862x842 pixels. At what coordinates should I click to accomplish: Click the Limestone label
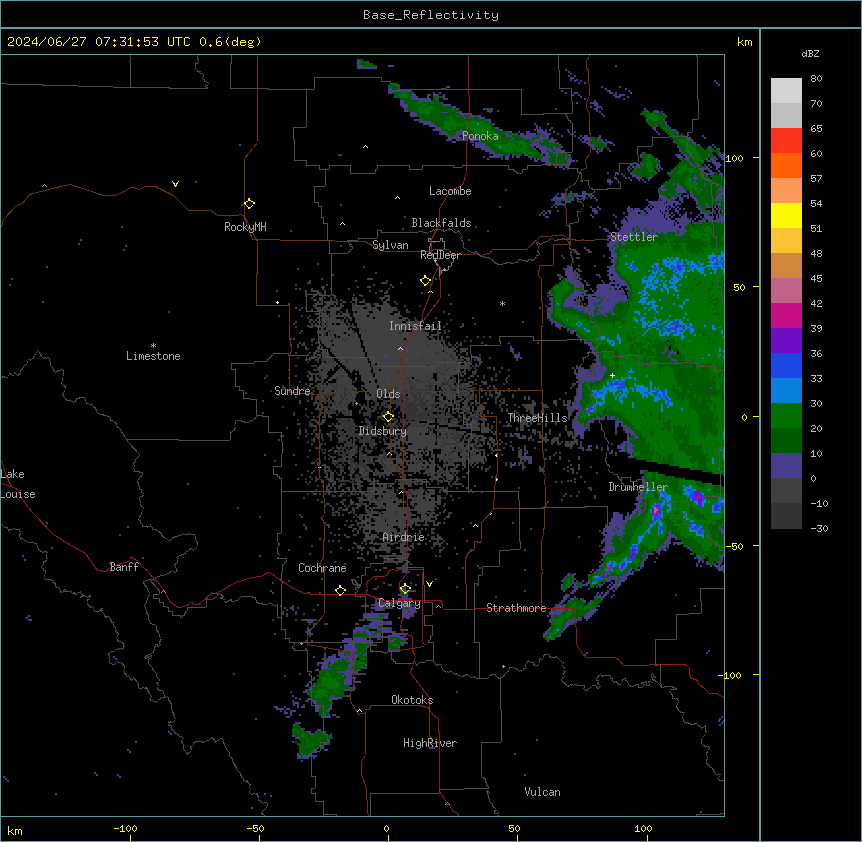click(153, 356)
